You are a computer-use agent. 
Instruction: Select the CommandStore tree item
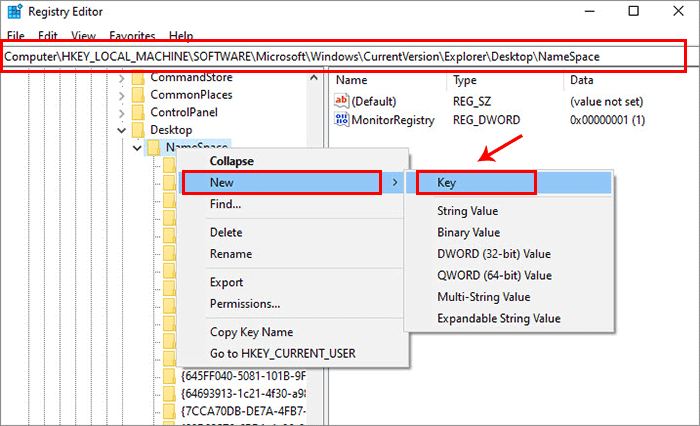tap(192, 77)
